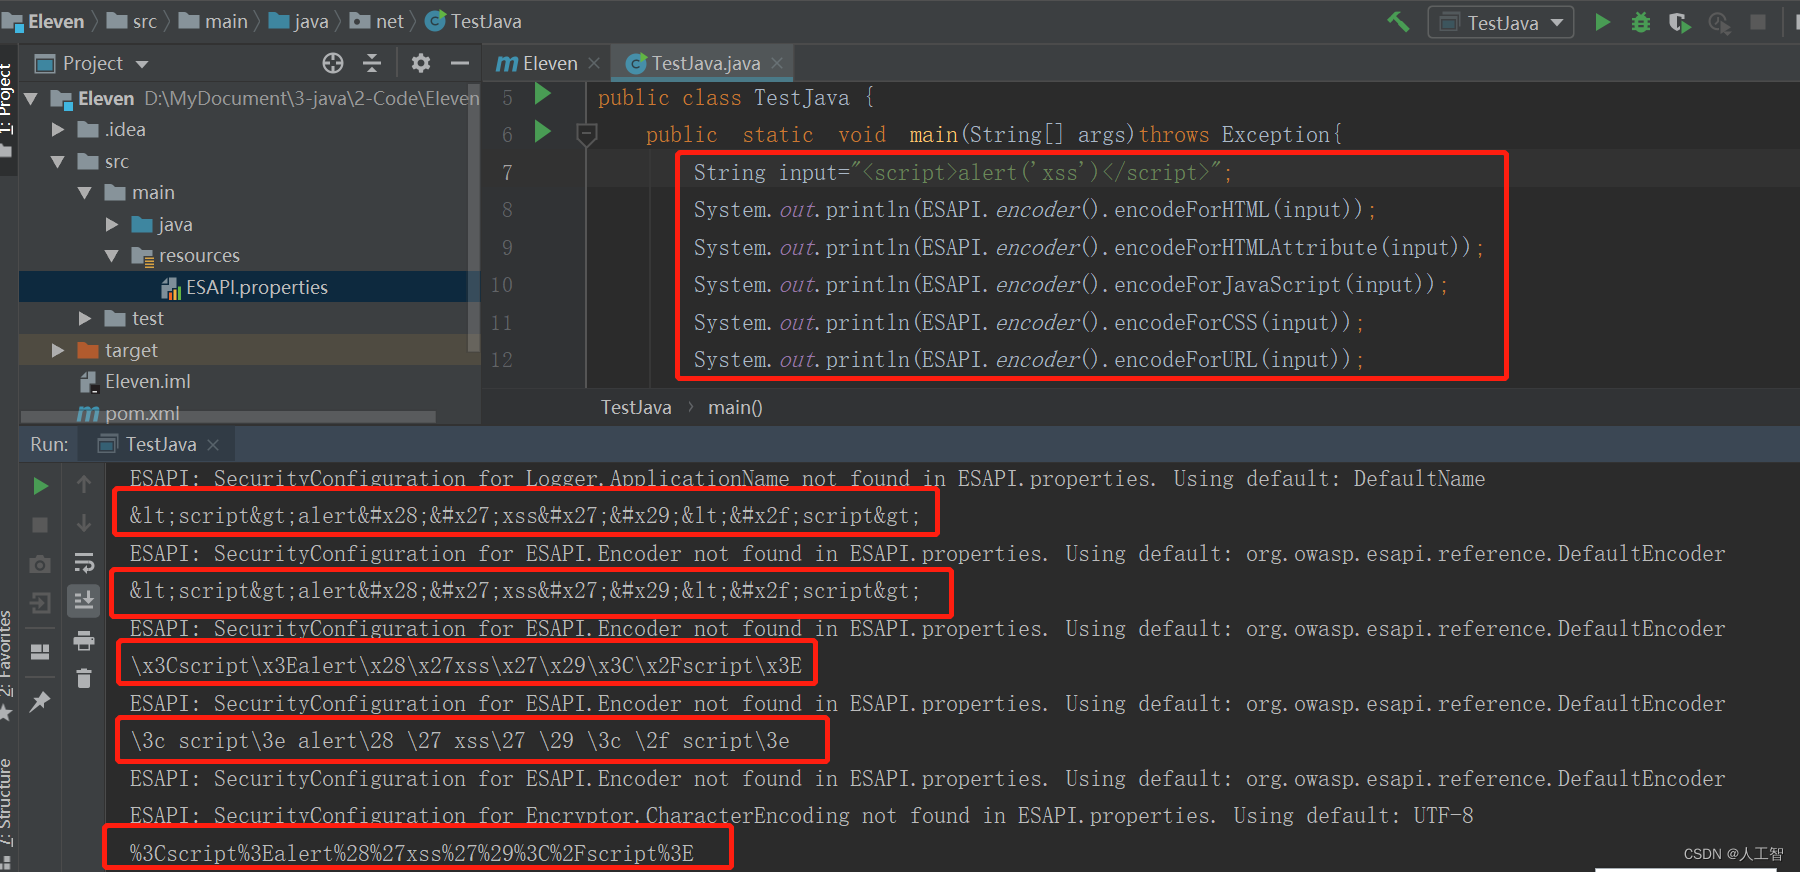The image size is (1800, 872).
Task: Expand the test folder
Action: pyautogui.click(x=84, y=319)
